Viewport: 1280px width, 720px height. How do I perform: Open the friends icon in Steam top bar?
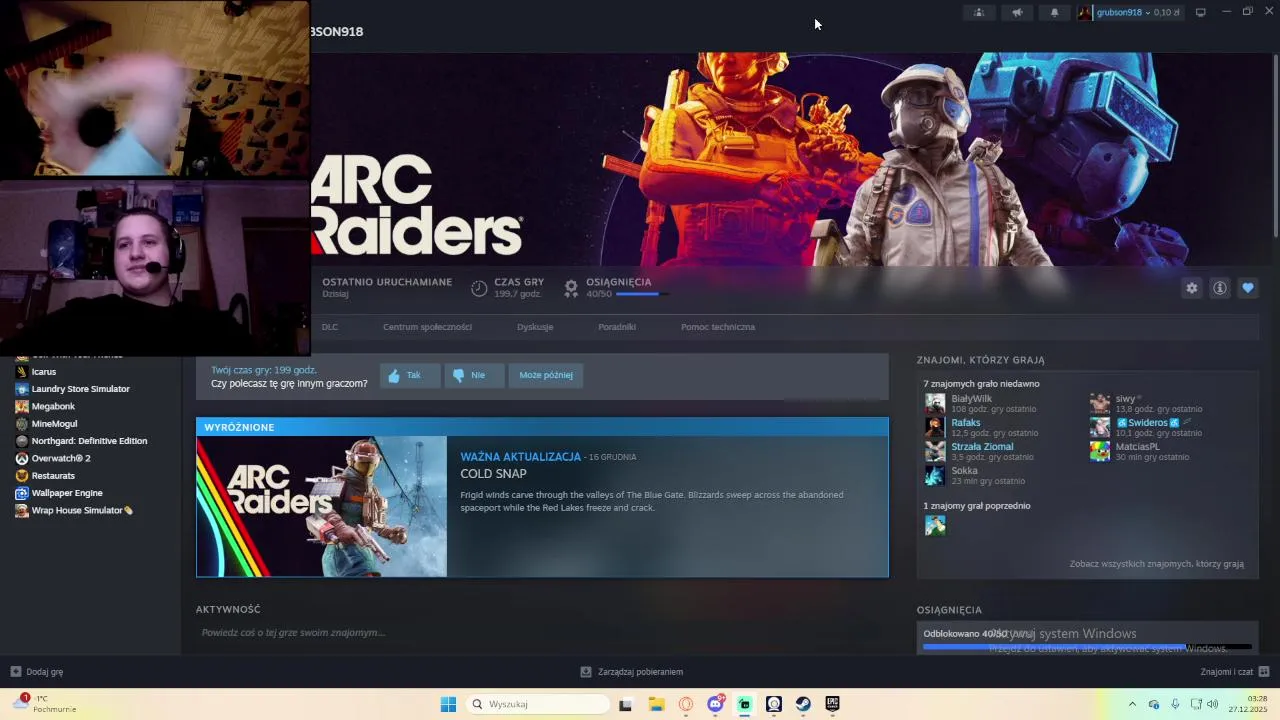tap(979, 12)
